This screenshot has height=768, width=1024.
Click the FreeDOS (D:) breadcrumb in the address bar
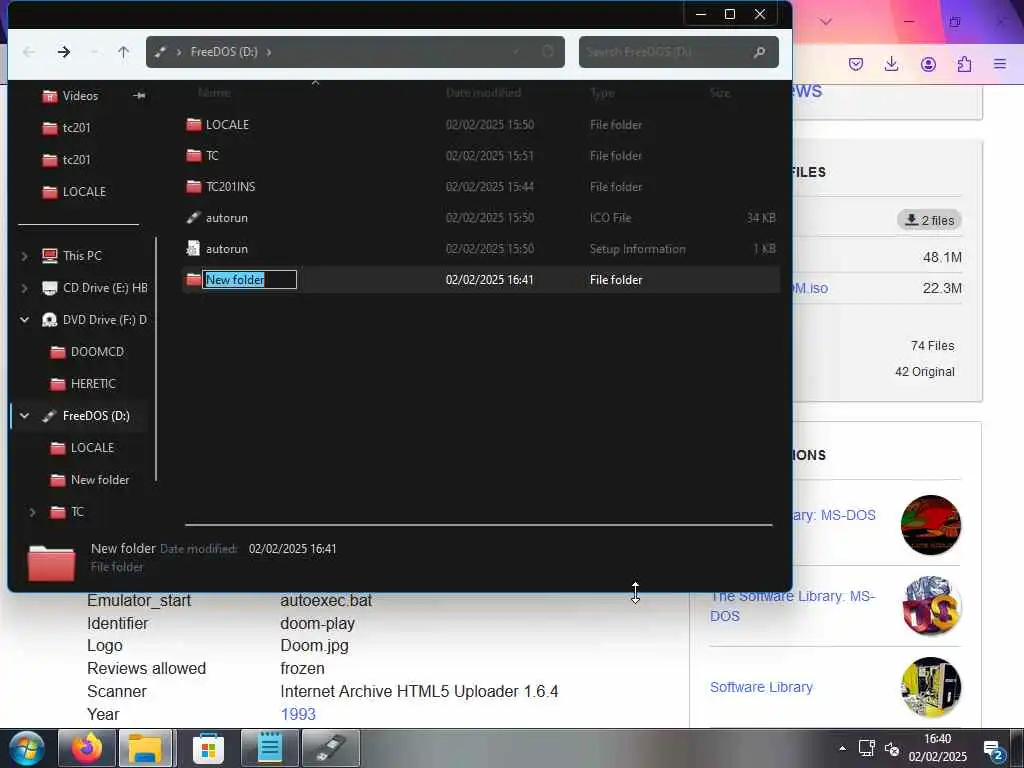click(224, 52)
